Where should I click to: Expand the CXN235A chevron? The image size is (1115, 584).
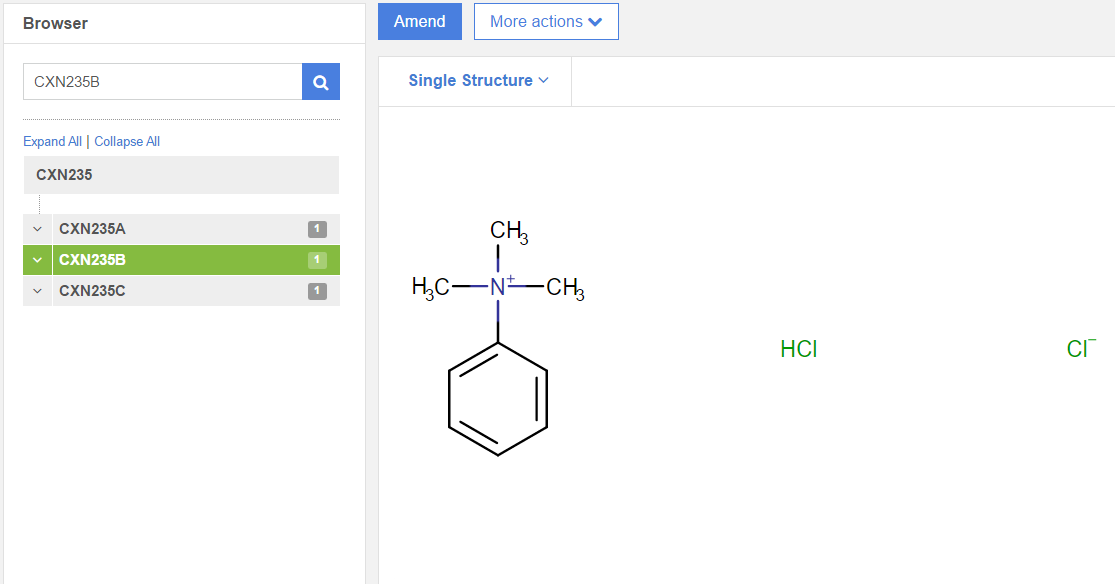(37, 229)
